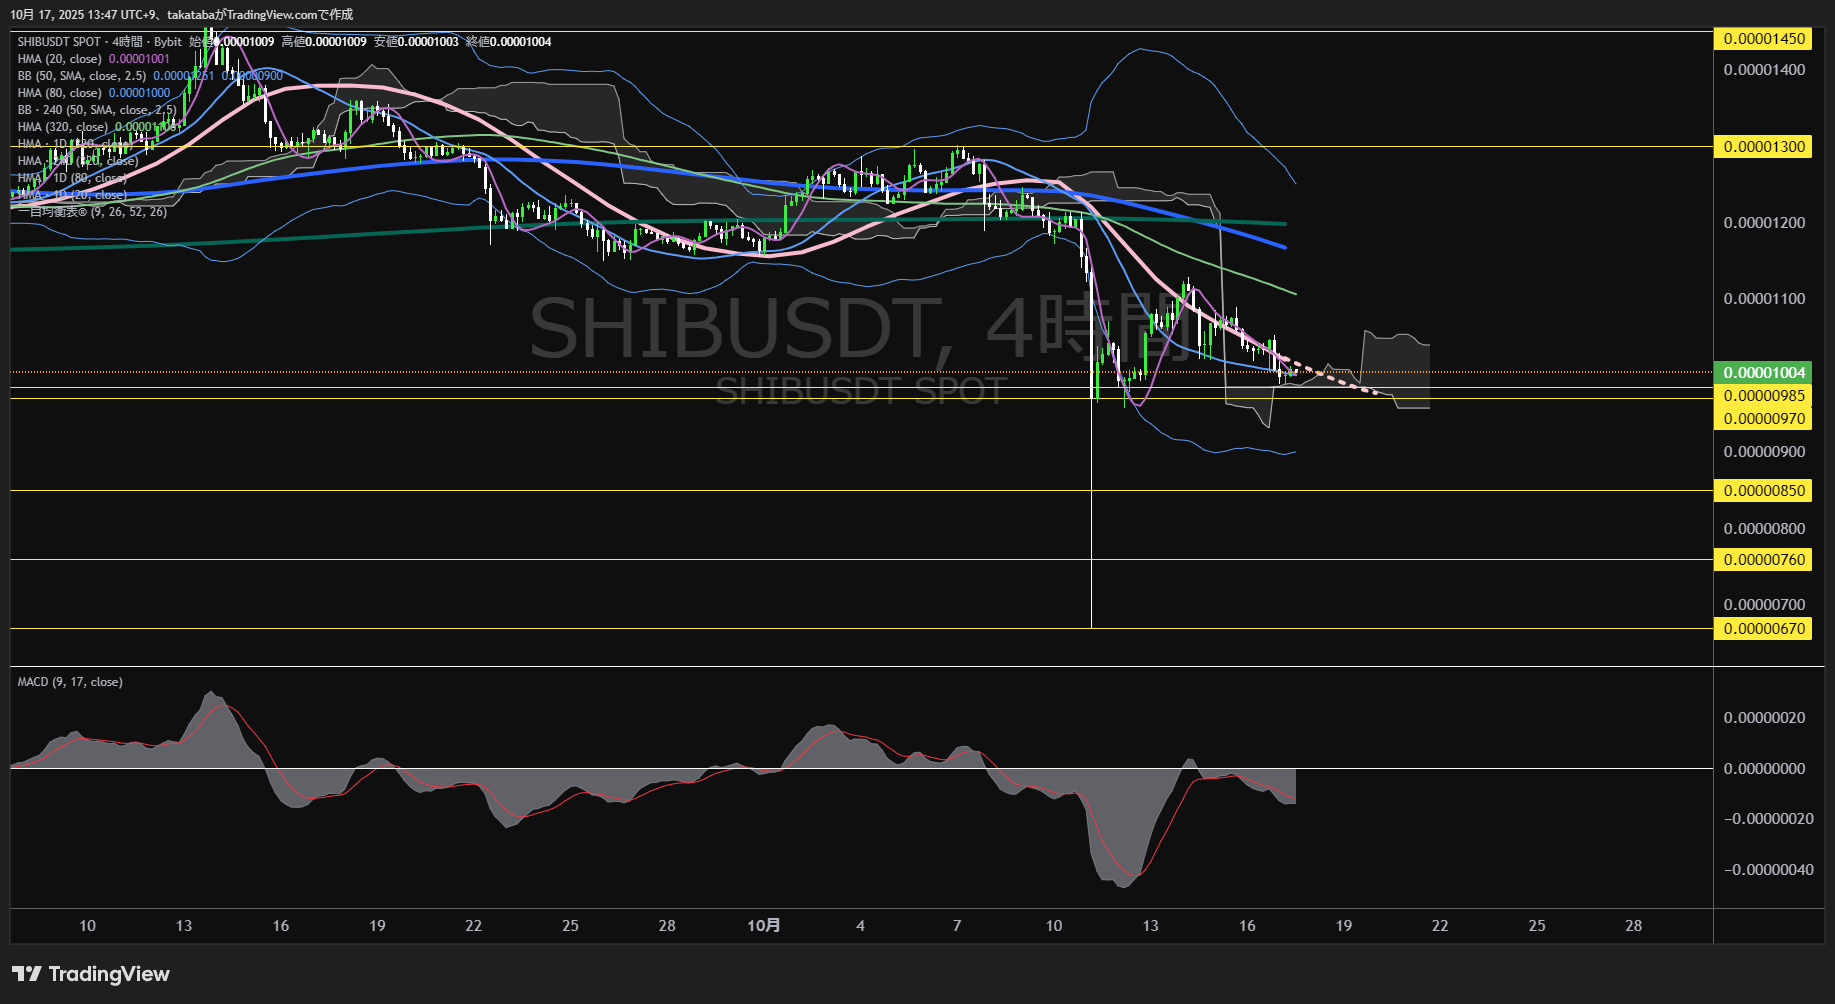Click the Ichimoku (9, 26, 52, 26) legend
1835x1004 pixels.
pos(92,212)
